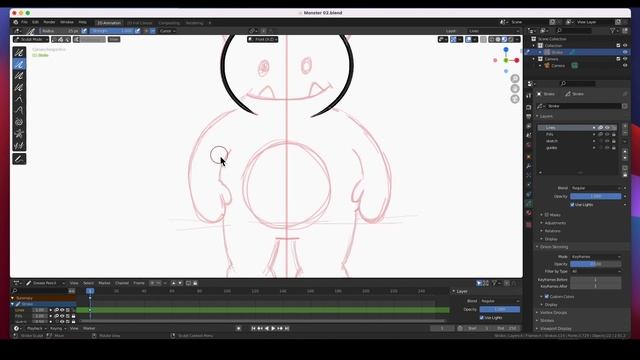Switch to Rendering workspace tab
This screenshot has height=360, width=640.
[x=194, y=23]
